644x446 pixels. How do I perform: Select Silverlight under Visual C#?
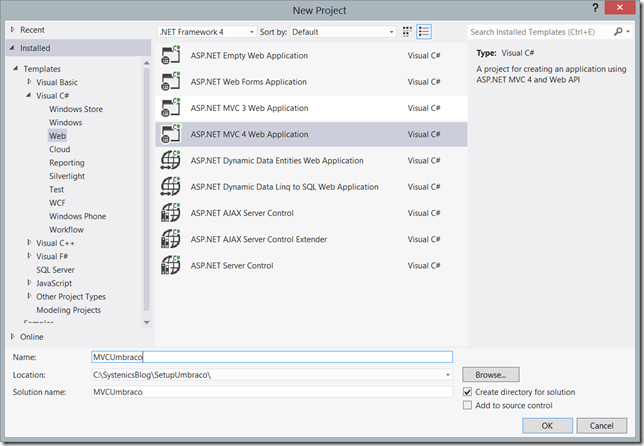tap(67, 176)
